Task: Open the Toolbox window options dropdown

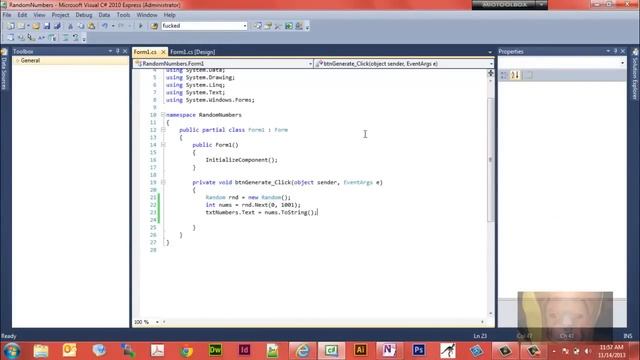Action: click(x=110, y=51)
